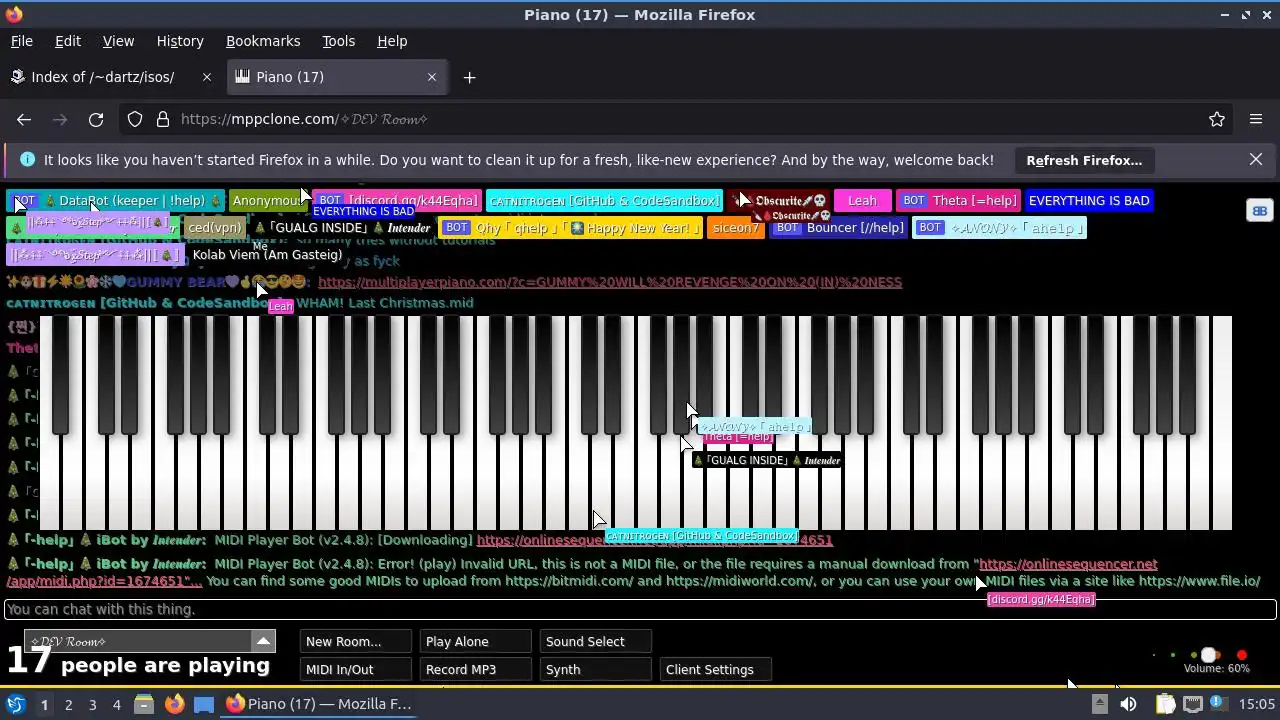This screenshot has width=1280, height=720.
Task: Switch to workspace 2 in the taskbar
Action: (x=68, y=704)
